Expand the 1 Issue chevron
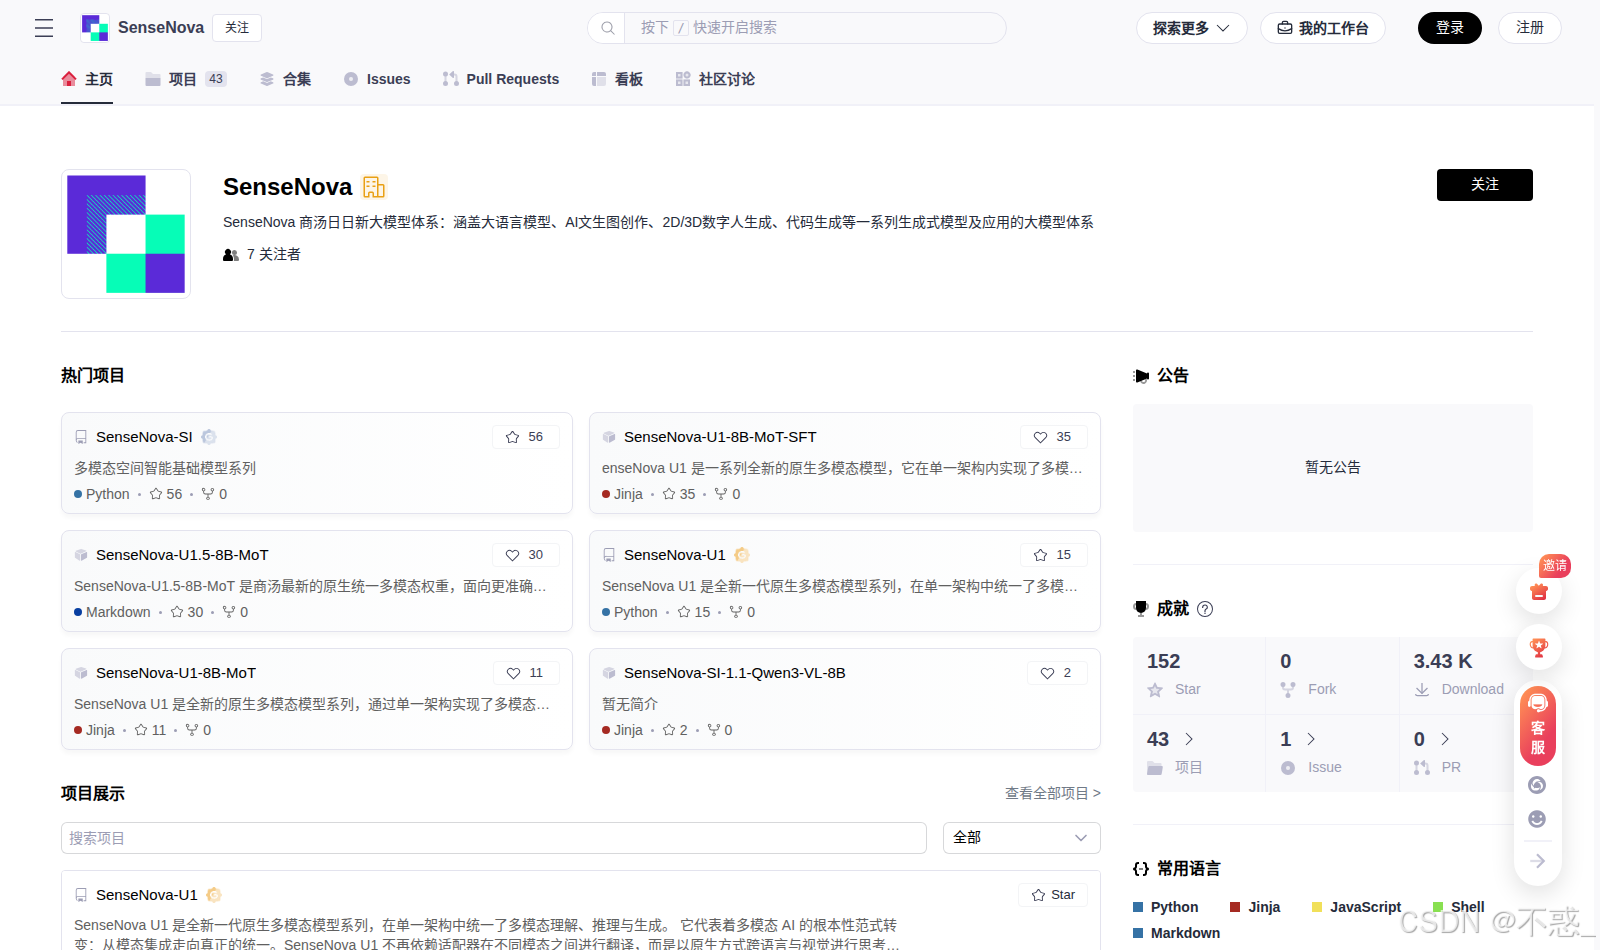Image resolution: width=1600 pixels, height=950 pixels. point(1311,739)
